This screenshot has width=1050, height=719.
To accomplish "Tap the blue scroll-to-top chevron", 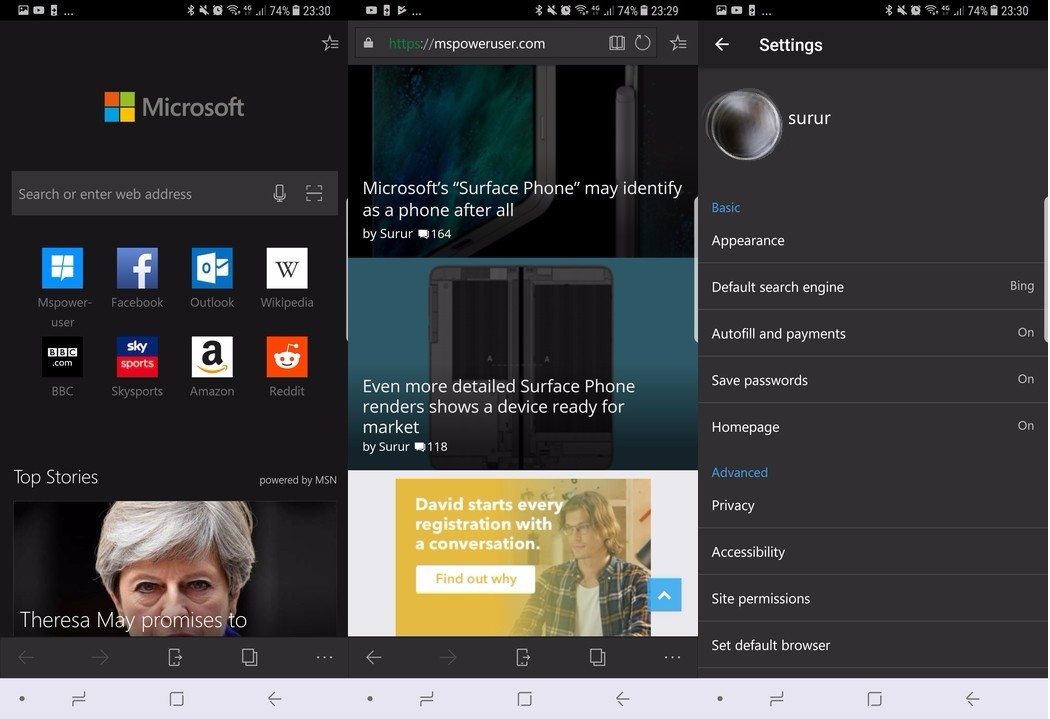I will (x=664, y=594).
